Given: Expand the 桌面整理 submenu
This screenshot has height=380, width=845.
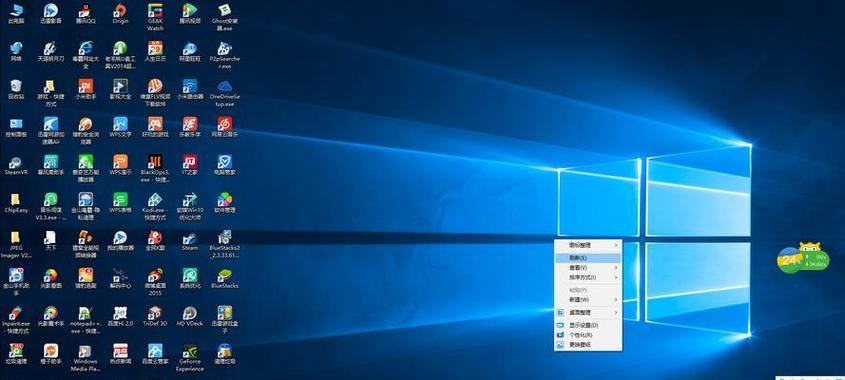Looking at the screenshot, I should [588, 313].
